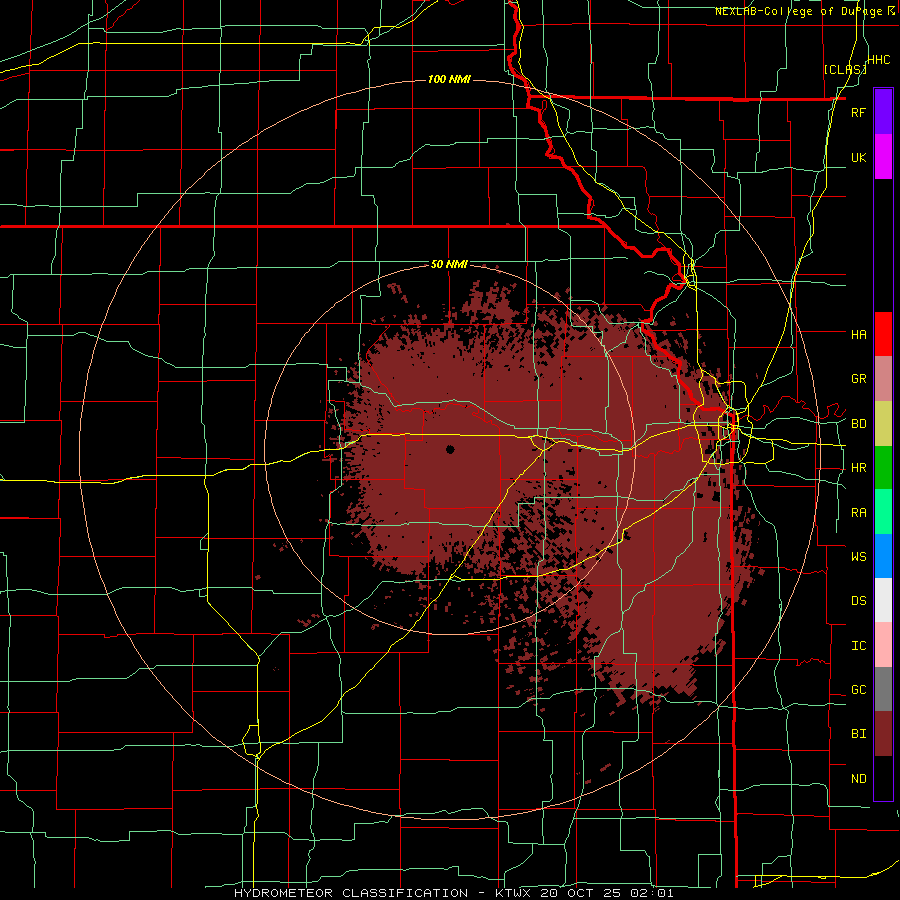900x900 pixels.
Task: Click the DS white legend swatch
Action: coord(883,600)
